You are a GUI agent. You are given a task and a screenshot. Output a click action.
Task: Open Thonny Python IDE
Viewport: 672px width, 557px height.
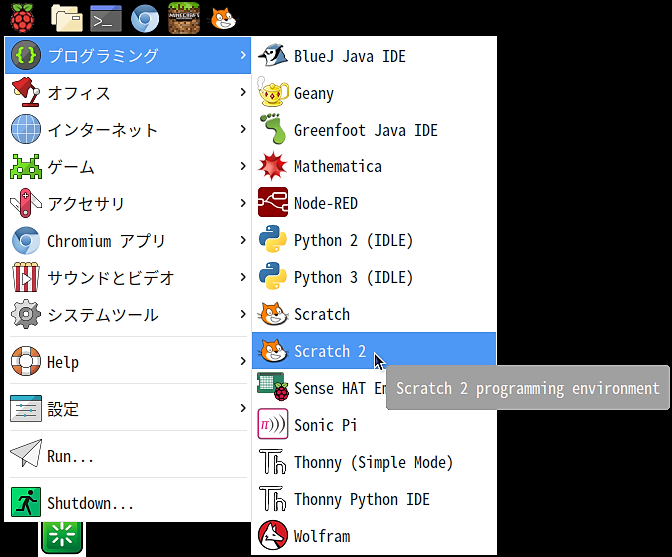374,499
